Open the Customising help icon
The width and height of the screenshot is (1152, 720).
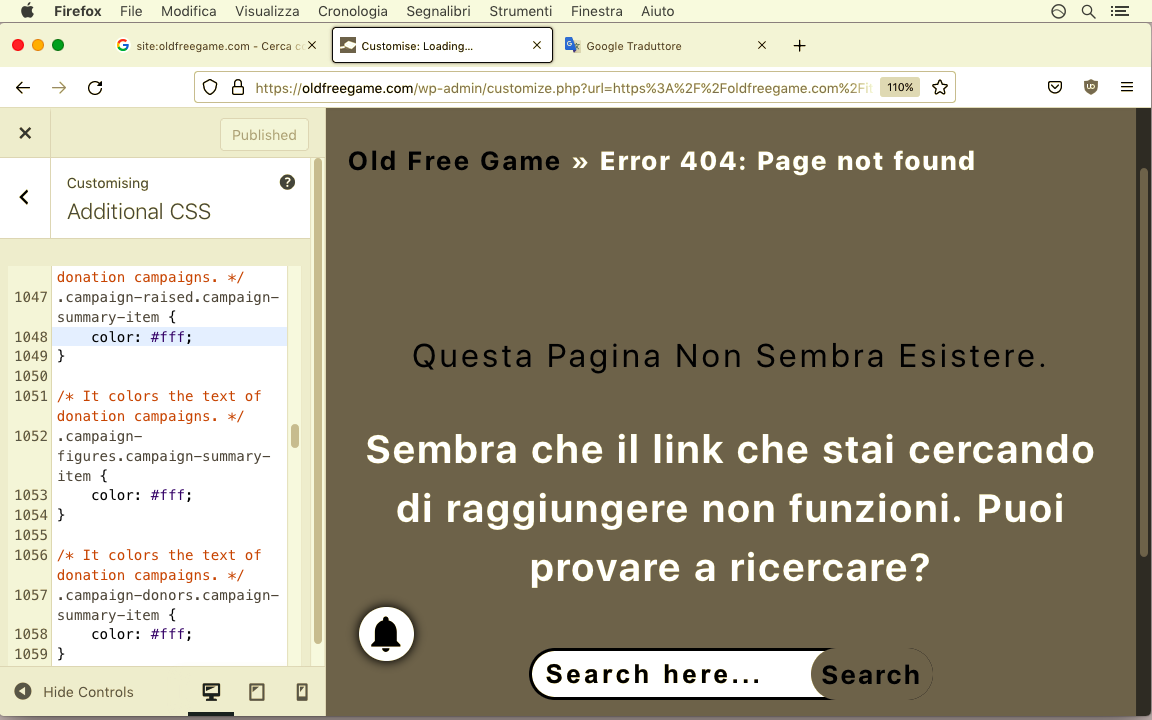pyautogui.click(x=287, y=182)
